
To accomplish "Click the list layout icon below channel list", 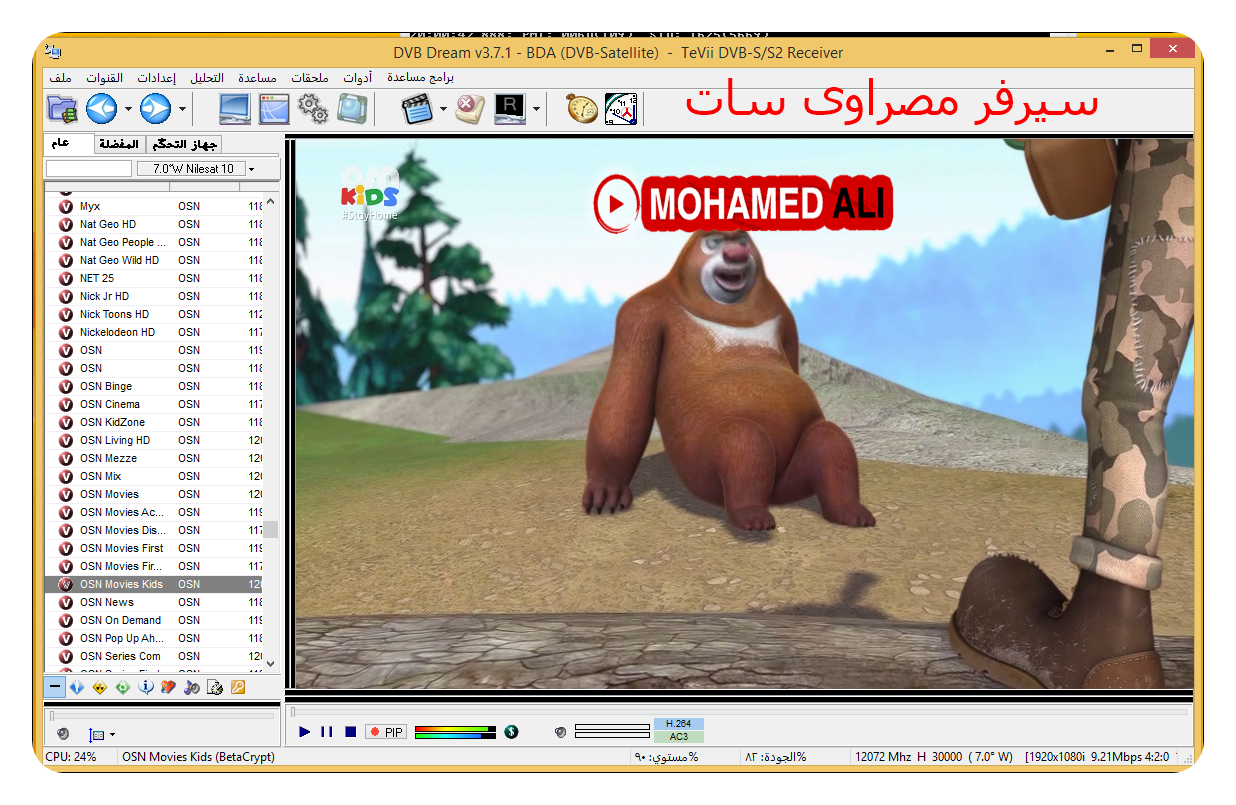I will click(x=96, y=734).
